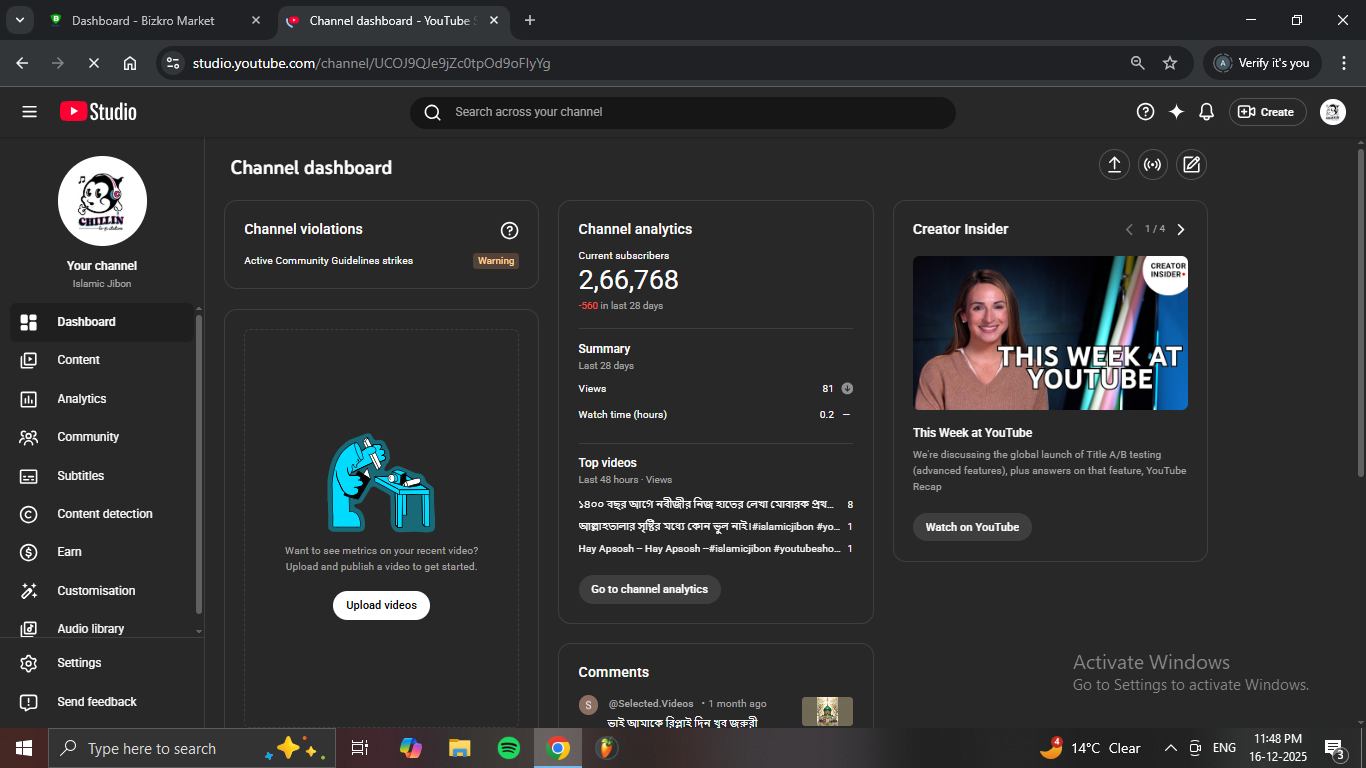
Task: Open the tab search dropdown arrow
Action: 19,20
